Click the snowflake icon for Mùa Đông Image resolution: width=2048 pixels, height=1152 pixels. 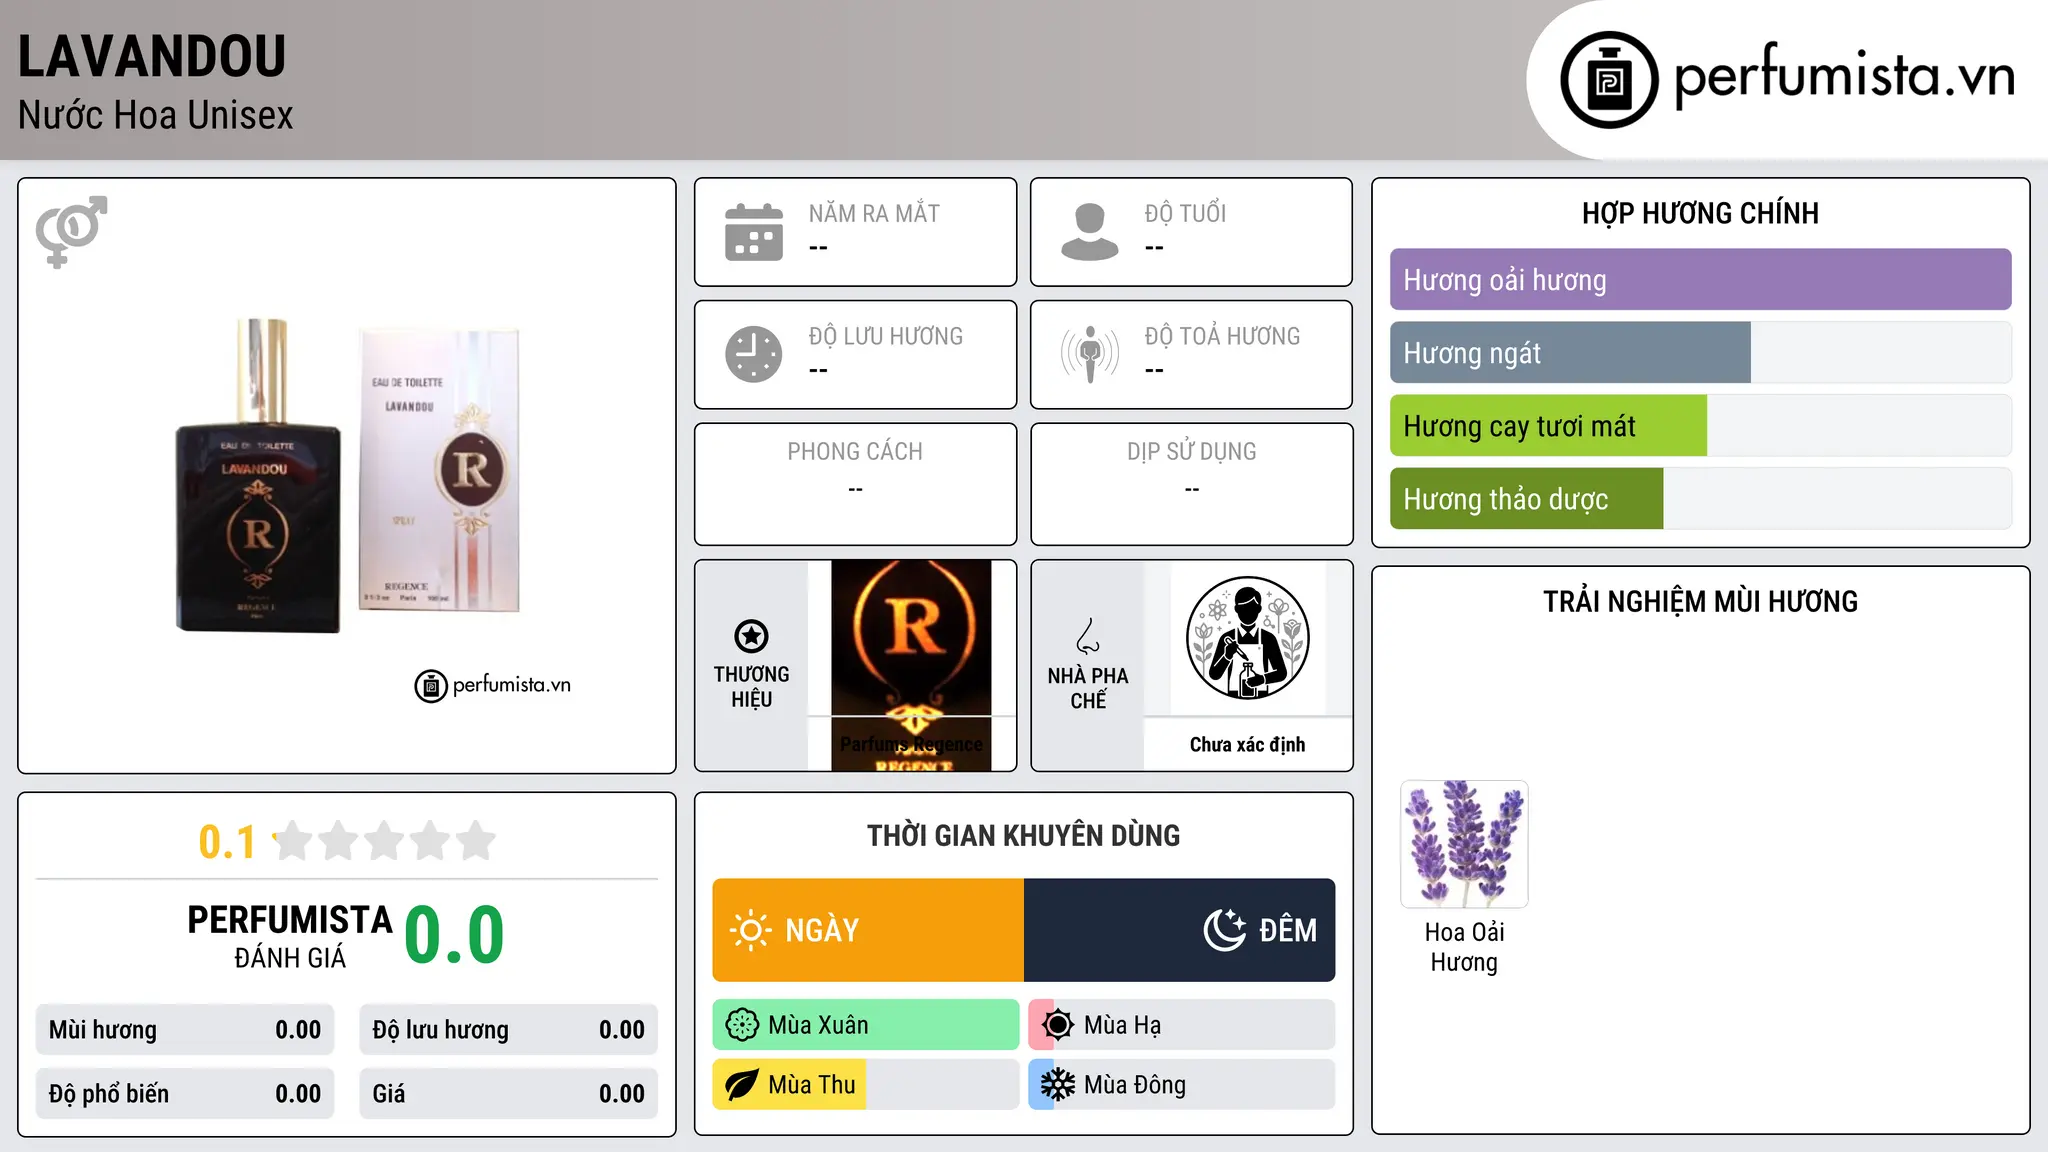click(x=1058, y=1085)
